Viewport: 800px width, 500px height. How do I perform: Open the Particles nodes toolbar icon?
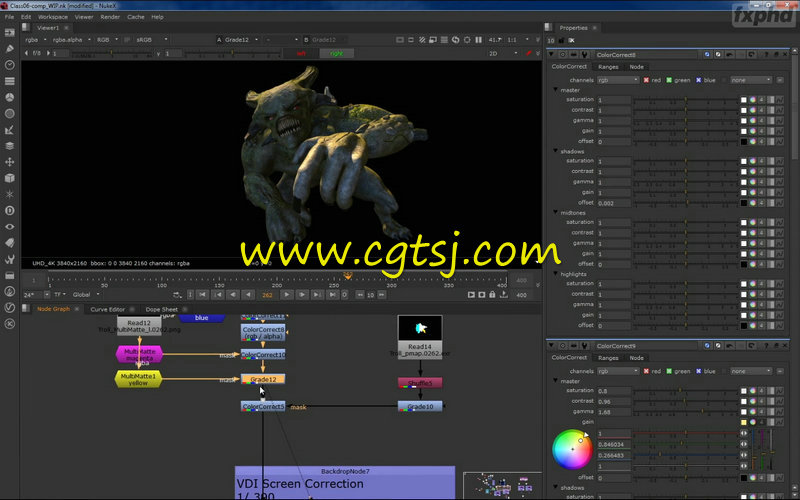[9, 194]
